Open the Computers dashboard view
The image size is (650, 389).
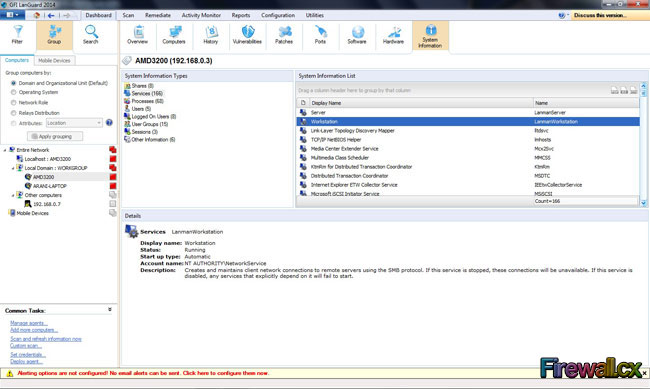click(174, 35)
